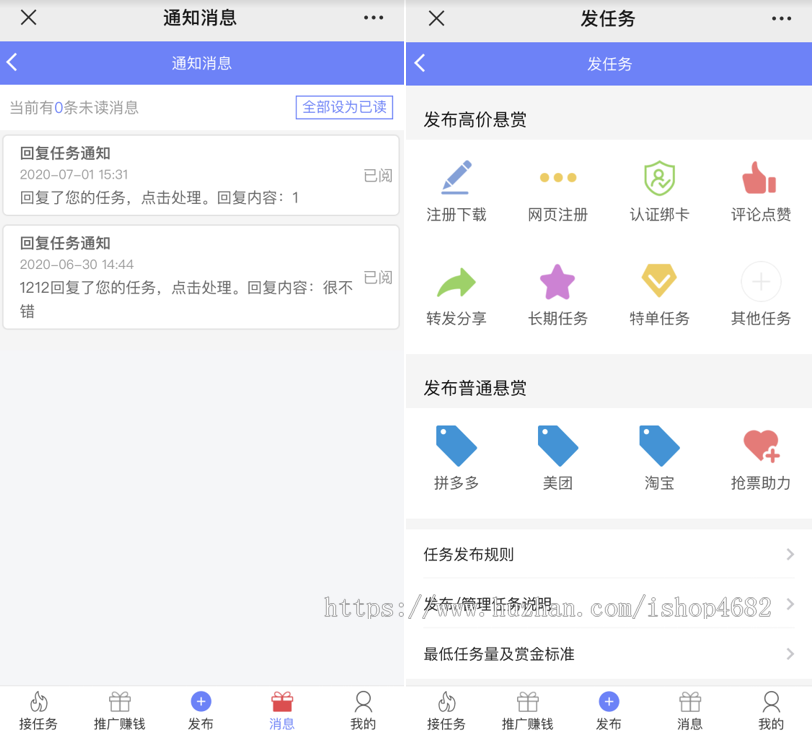Screen dimensions: 812x734
Task: Click the 发布高价悬赏 section heading
Action: point(475,119)
